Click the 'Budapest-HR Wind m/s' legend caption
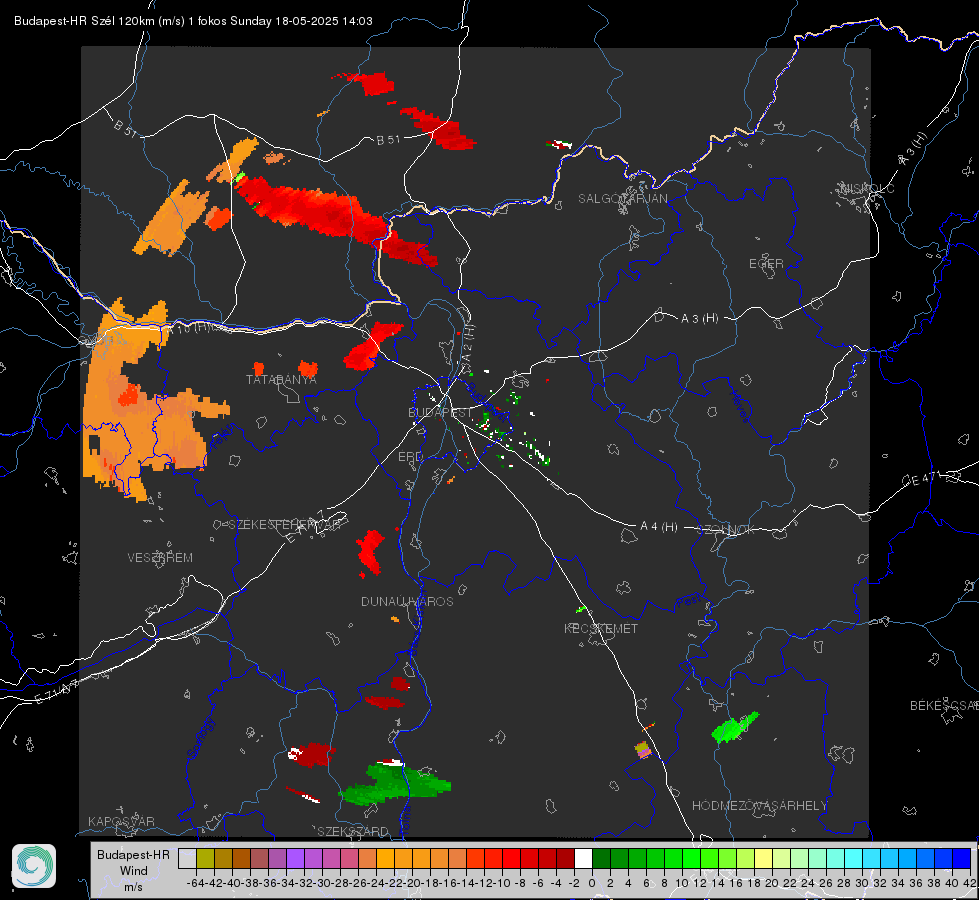This screenshot has height=900, width=979. [x=133, y=871]
